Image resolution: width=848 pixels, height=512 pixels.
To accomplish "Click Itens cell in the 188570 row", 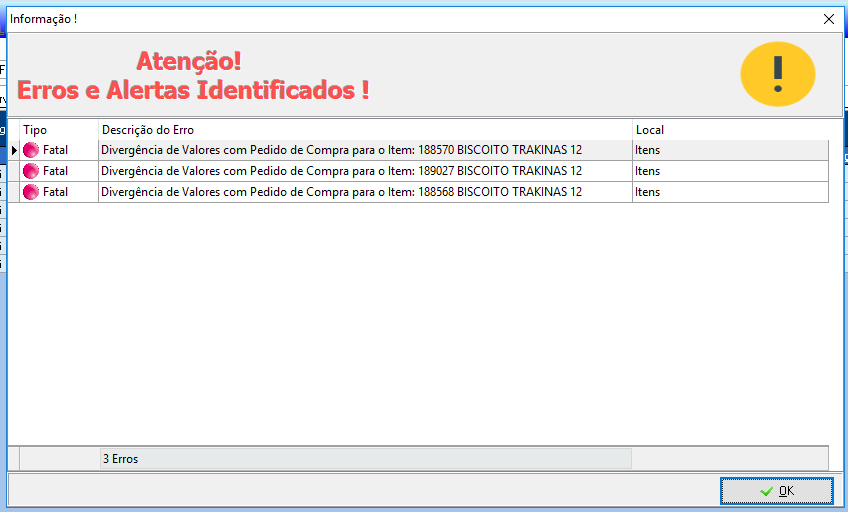I will [730, 150].
